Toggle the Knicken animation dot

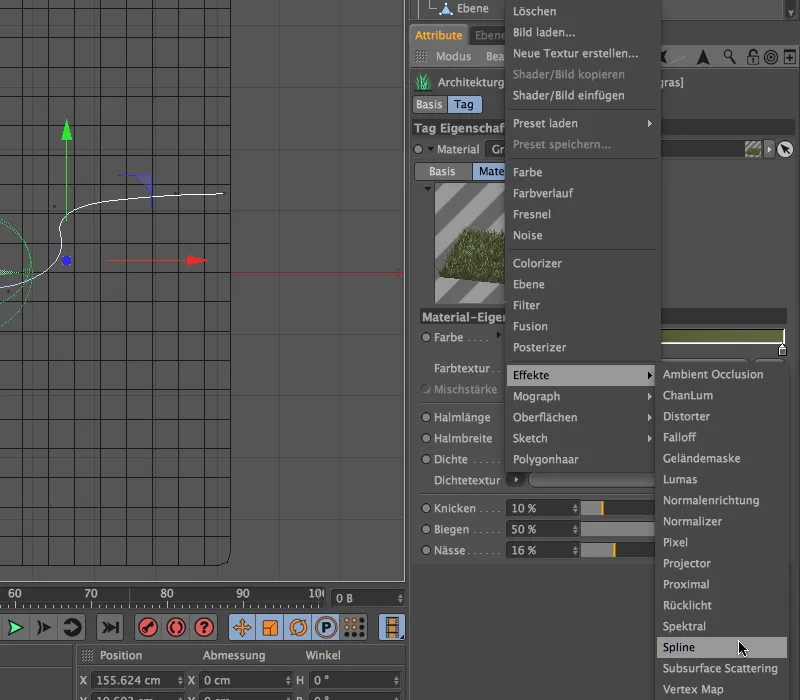click(426, 508)
